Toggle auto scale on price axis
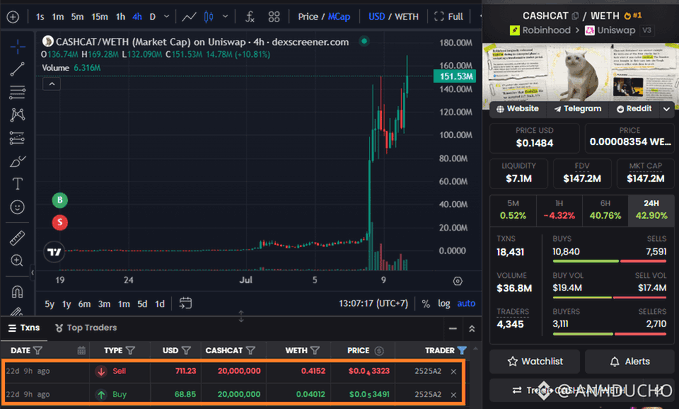 click(466, 304)
